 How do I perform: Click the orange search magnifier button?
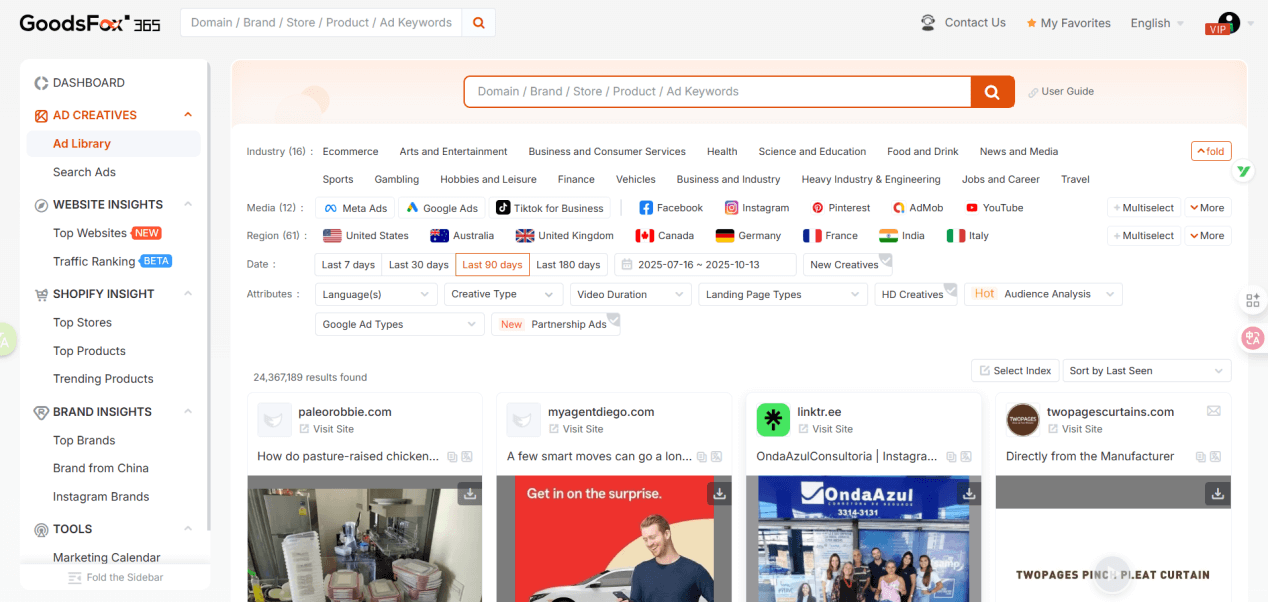tap(992, 92)
